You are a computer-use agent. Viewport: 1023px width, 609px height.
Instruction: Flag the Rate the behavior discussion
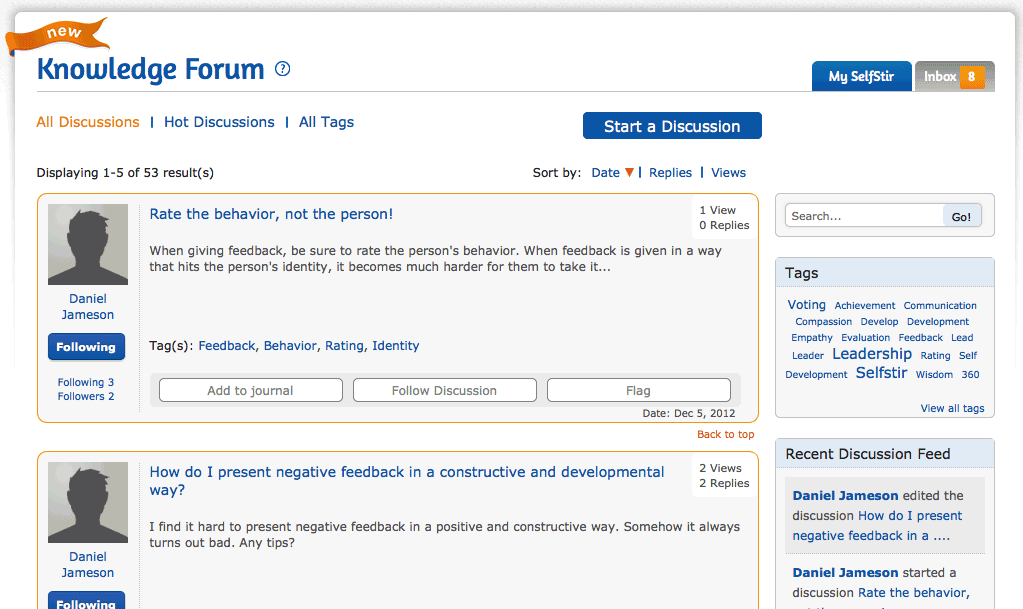coord(638,390)
